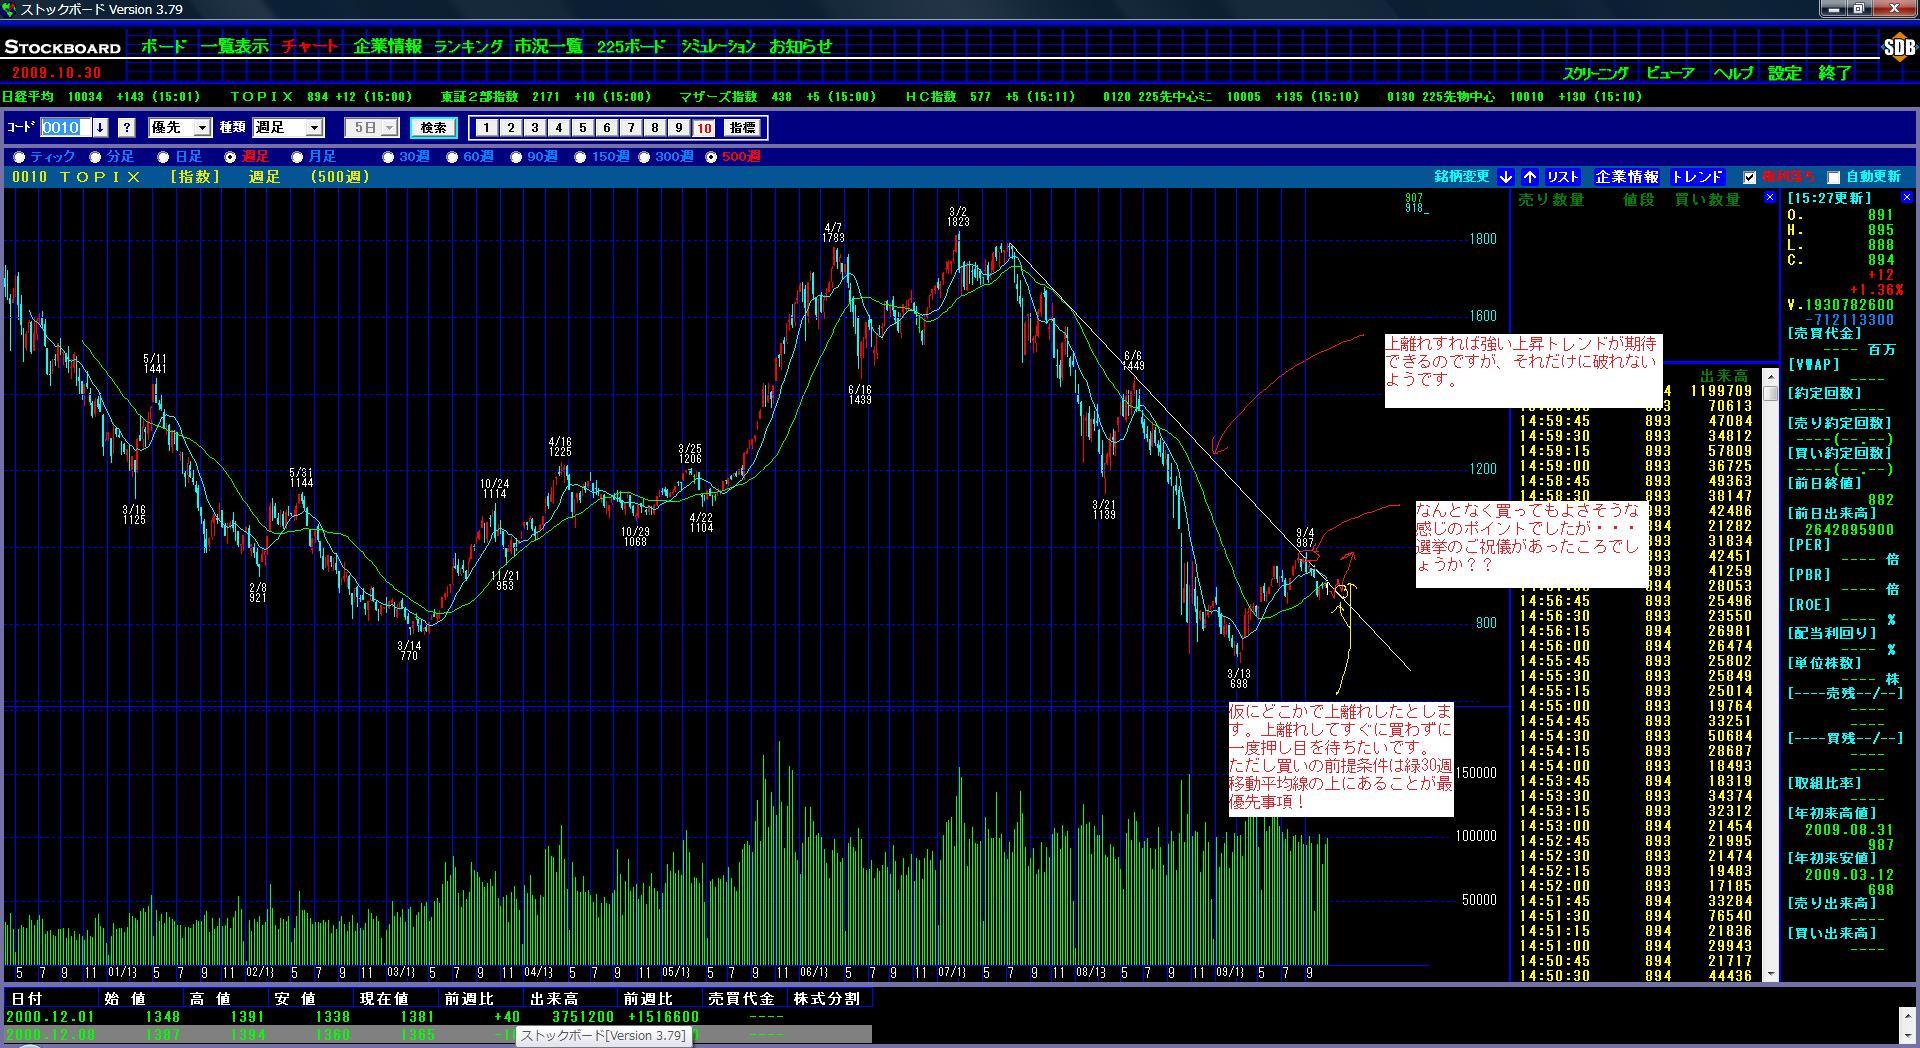Screen dimensions: 1920x1048
Task: Click the question mark code lookup button
Action: coord(126,127)
